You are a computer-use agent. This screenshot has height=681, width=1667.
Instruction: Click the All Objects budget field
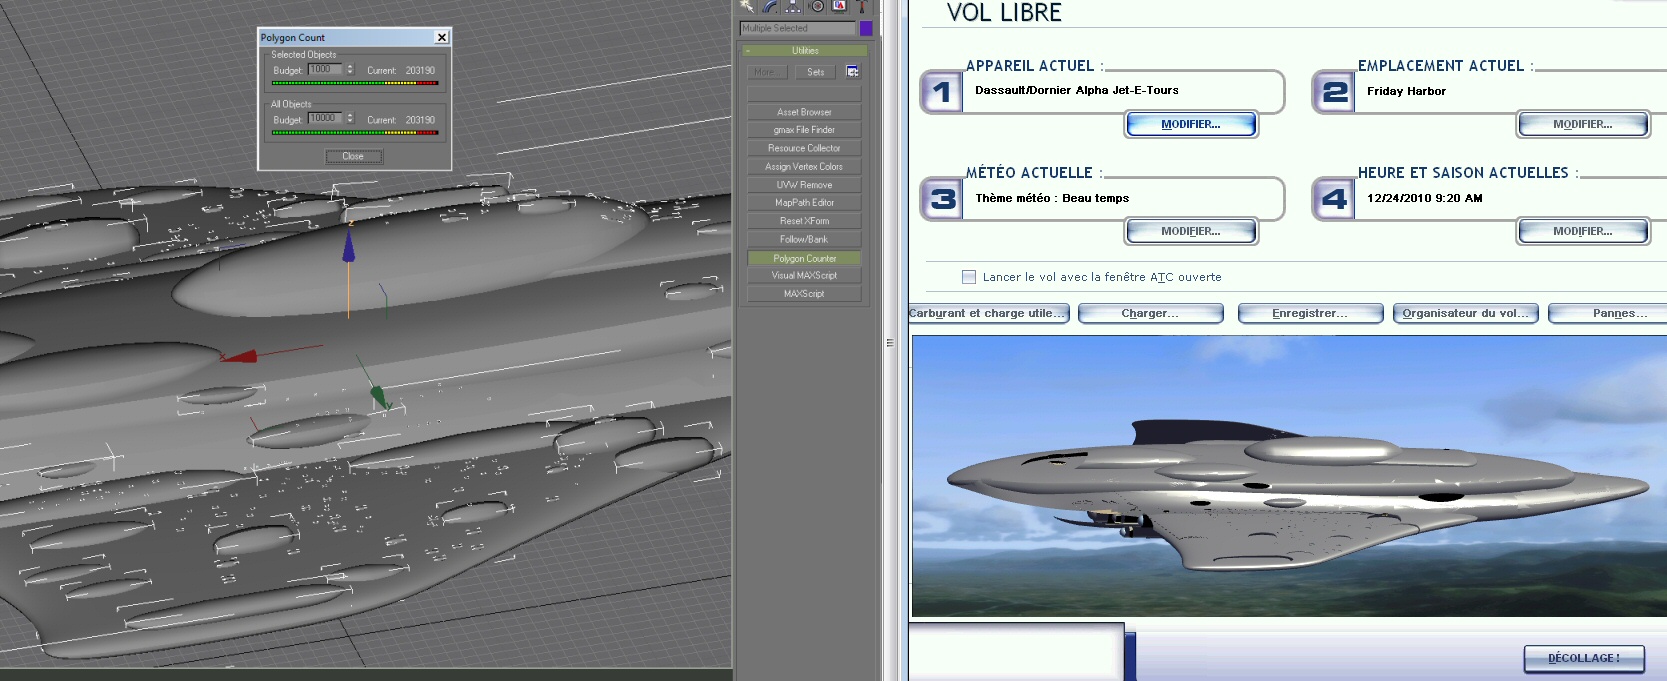[x=326, y=118]
